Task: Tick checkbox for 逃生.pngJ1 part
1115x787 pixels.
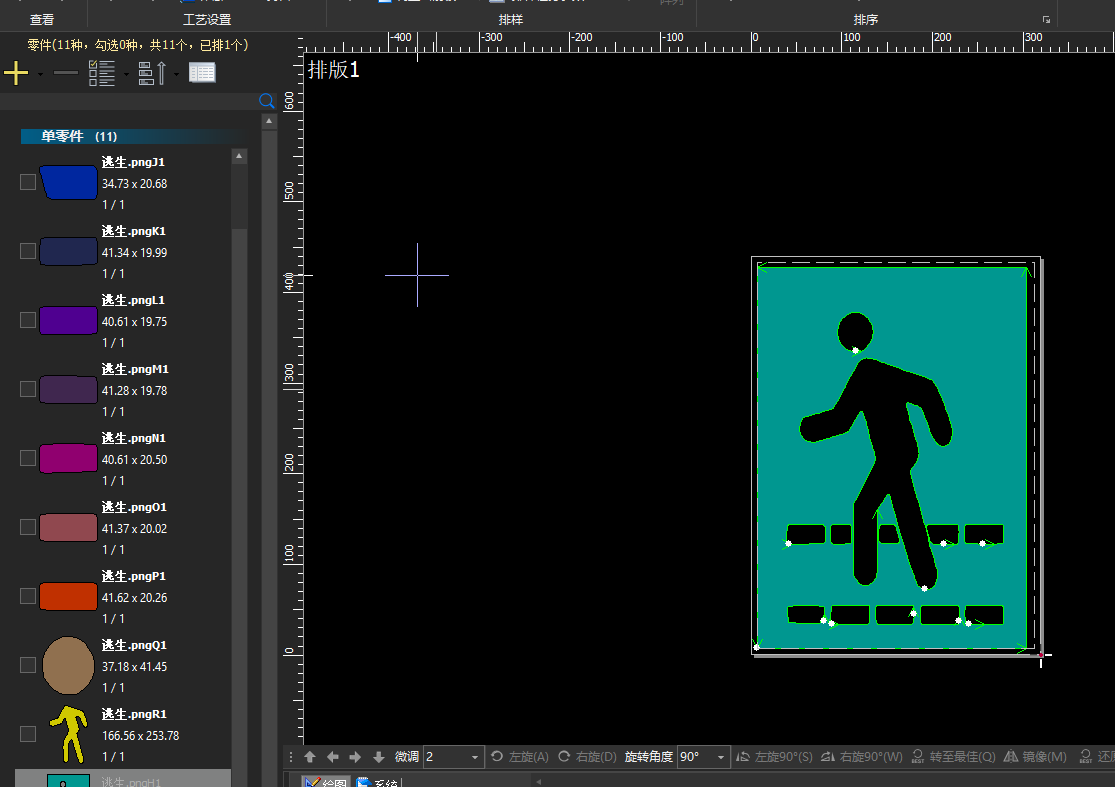Action: click(x=28, y=182)
